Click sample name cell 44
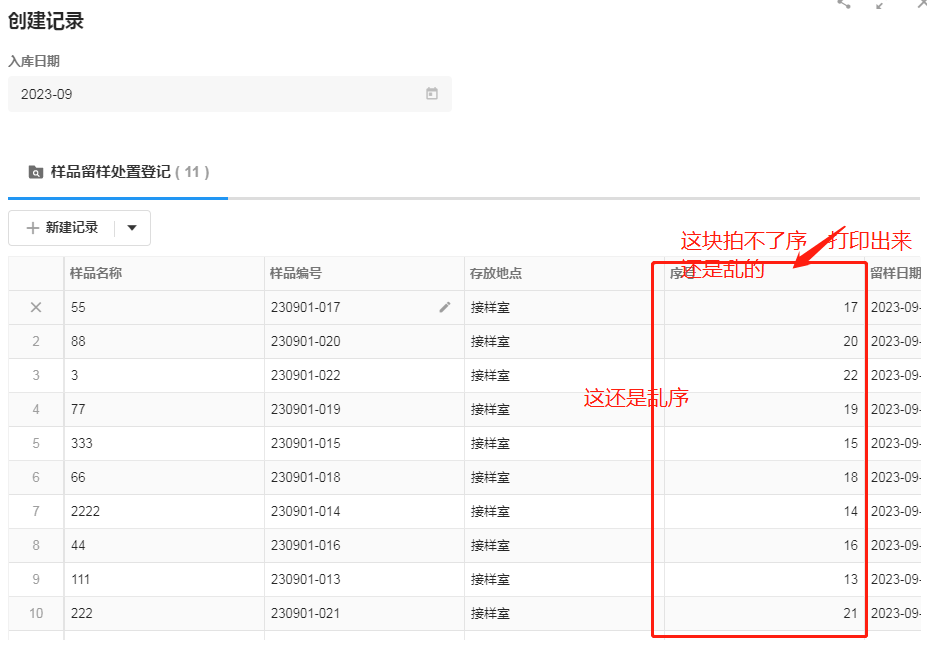The height and width of the screenshot is (646, 927). [x=164, y=545]
